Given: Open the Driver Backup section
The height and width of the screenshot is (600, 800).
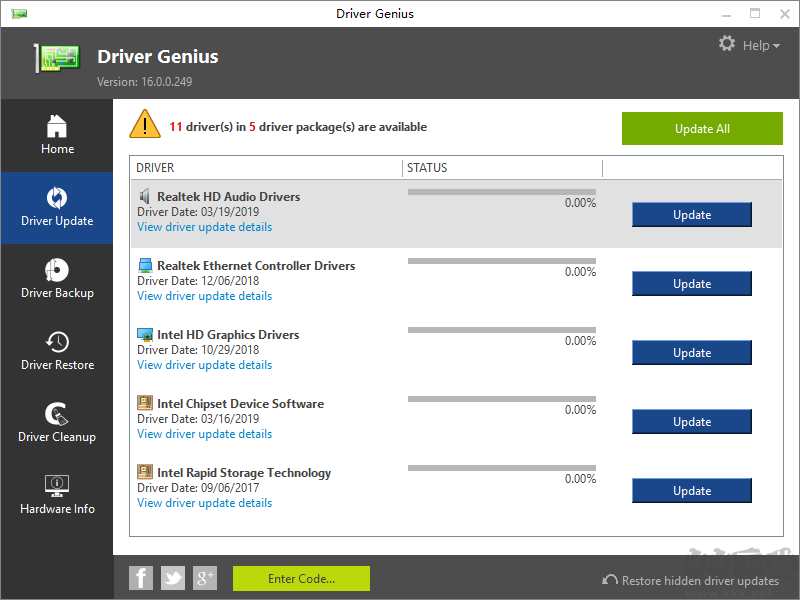Looking at the screenshot, I should [x=57, y=280].
